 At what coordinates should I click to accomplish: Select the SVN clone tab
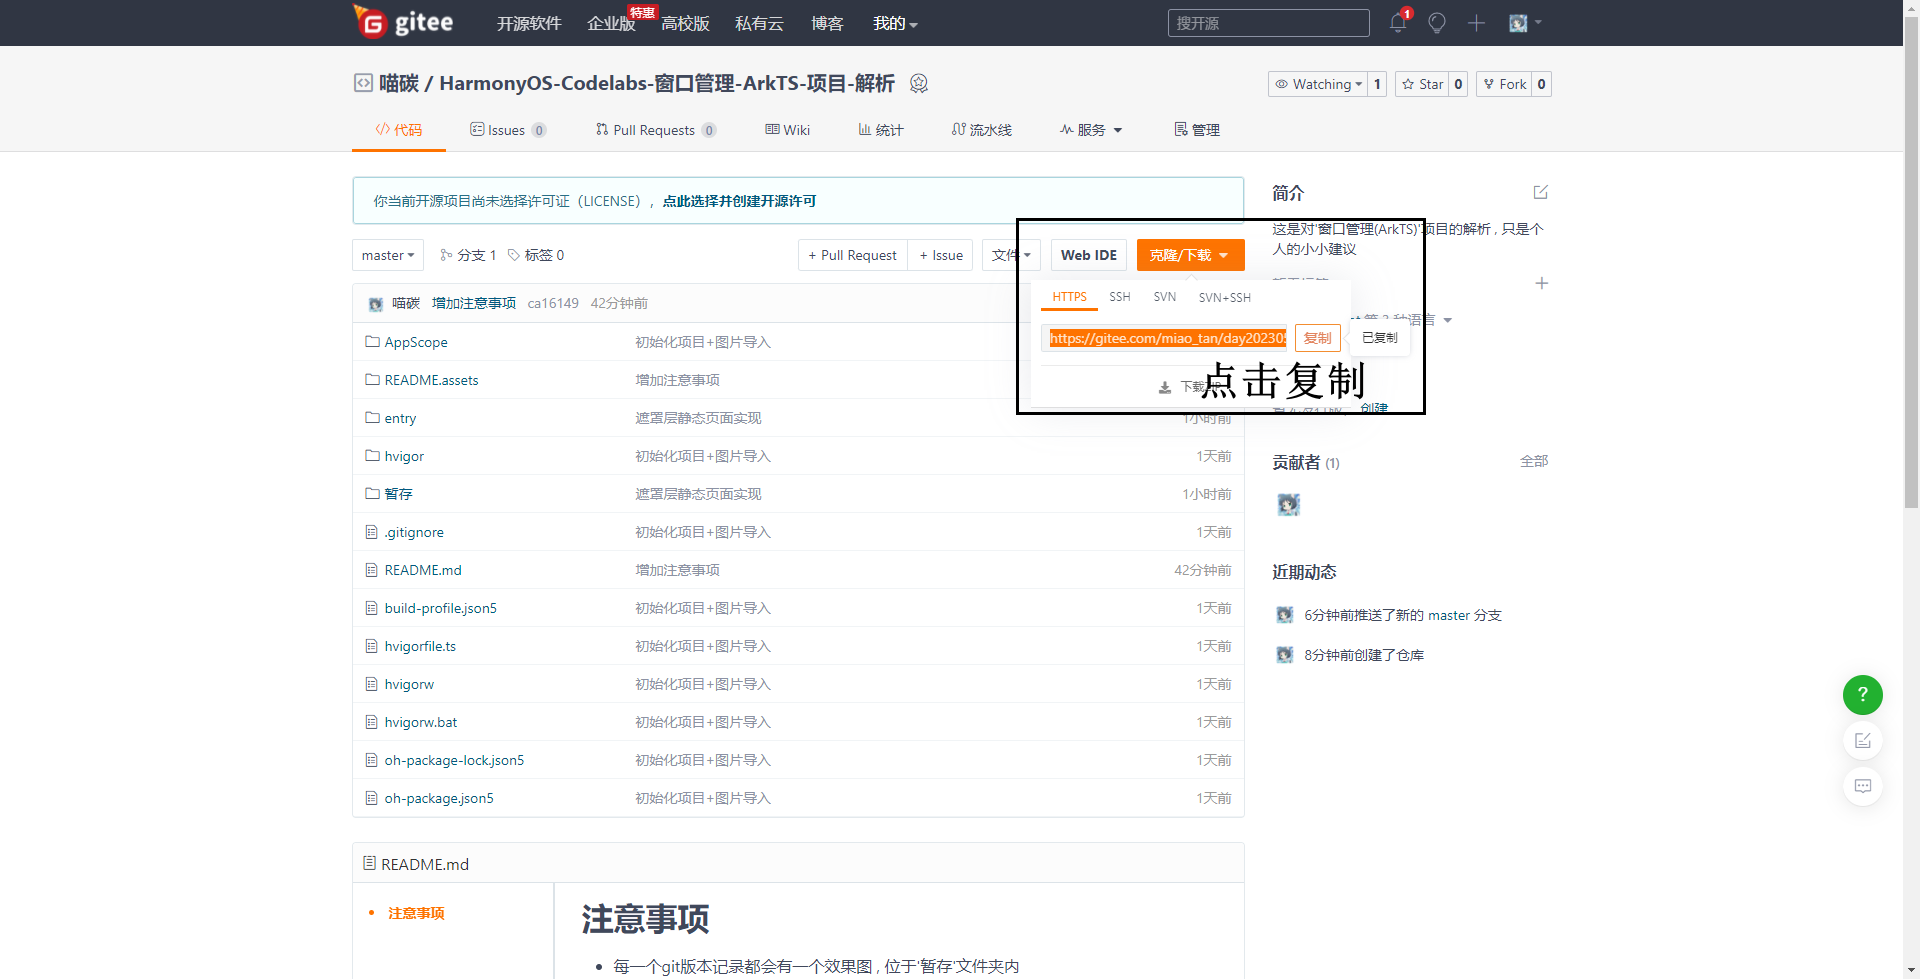tap(1164, 297)
